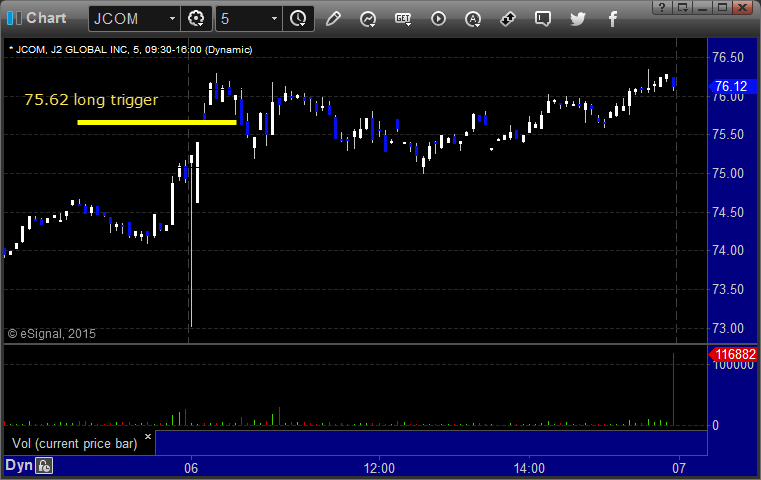Click the 12:00 time axis label

(379, 468)
